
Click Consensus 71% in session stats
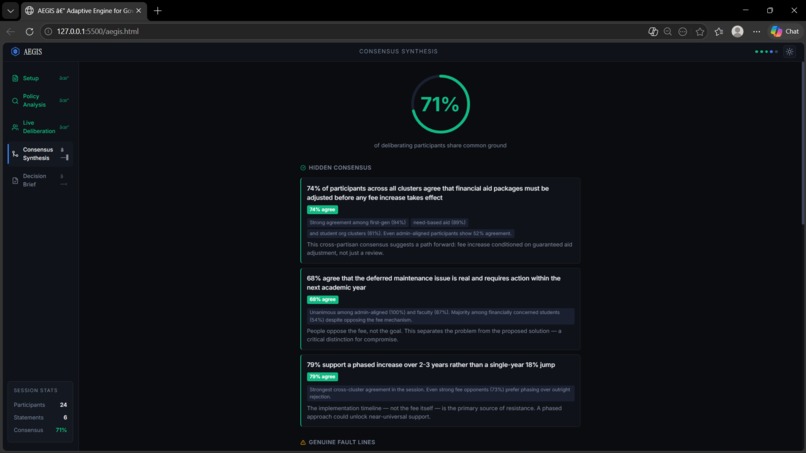coord(40,430)
